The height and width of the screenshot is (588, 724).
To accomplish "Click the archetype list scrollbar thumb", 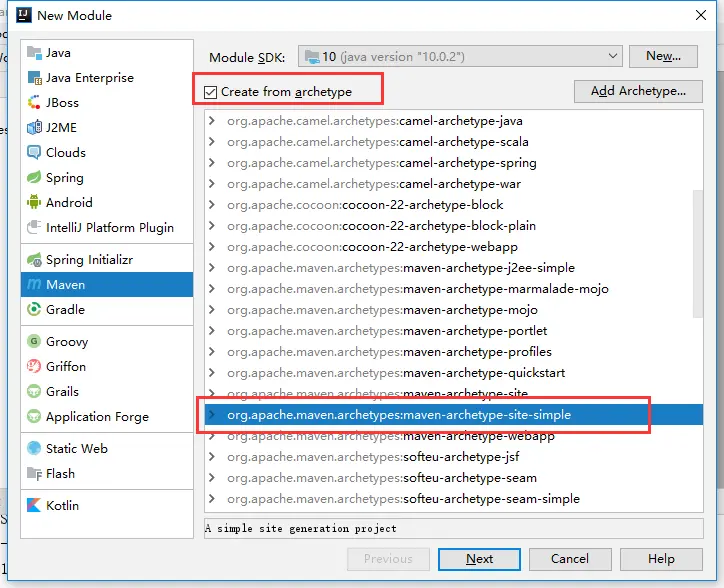I will click(x=698, y=253).
